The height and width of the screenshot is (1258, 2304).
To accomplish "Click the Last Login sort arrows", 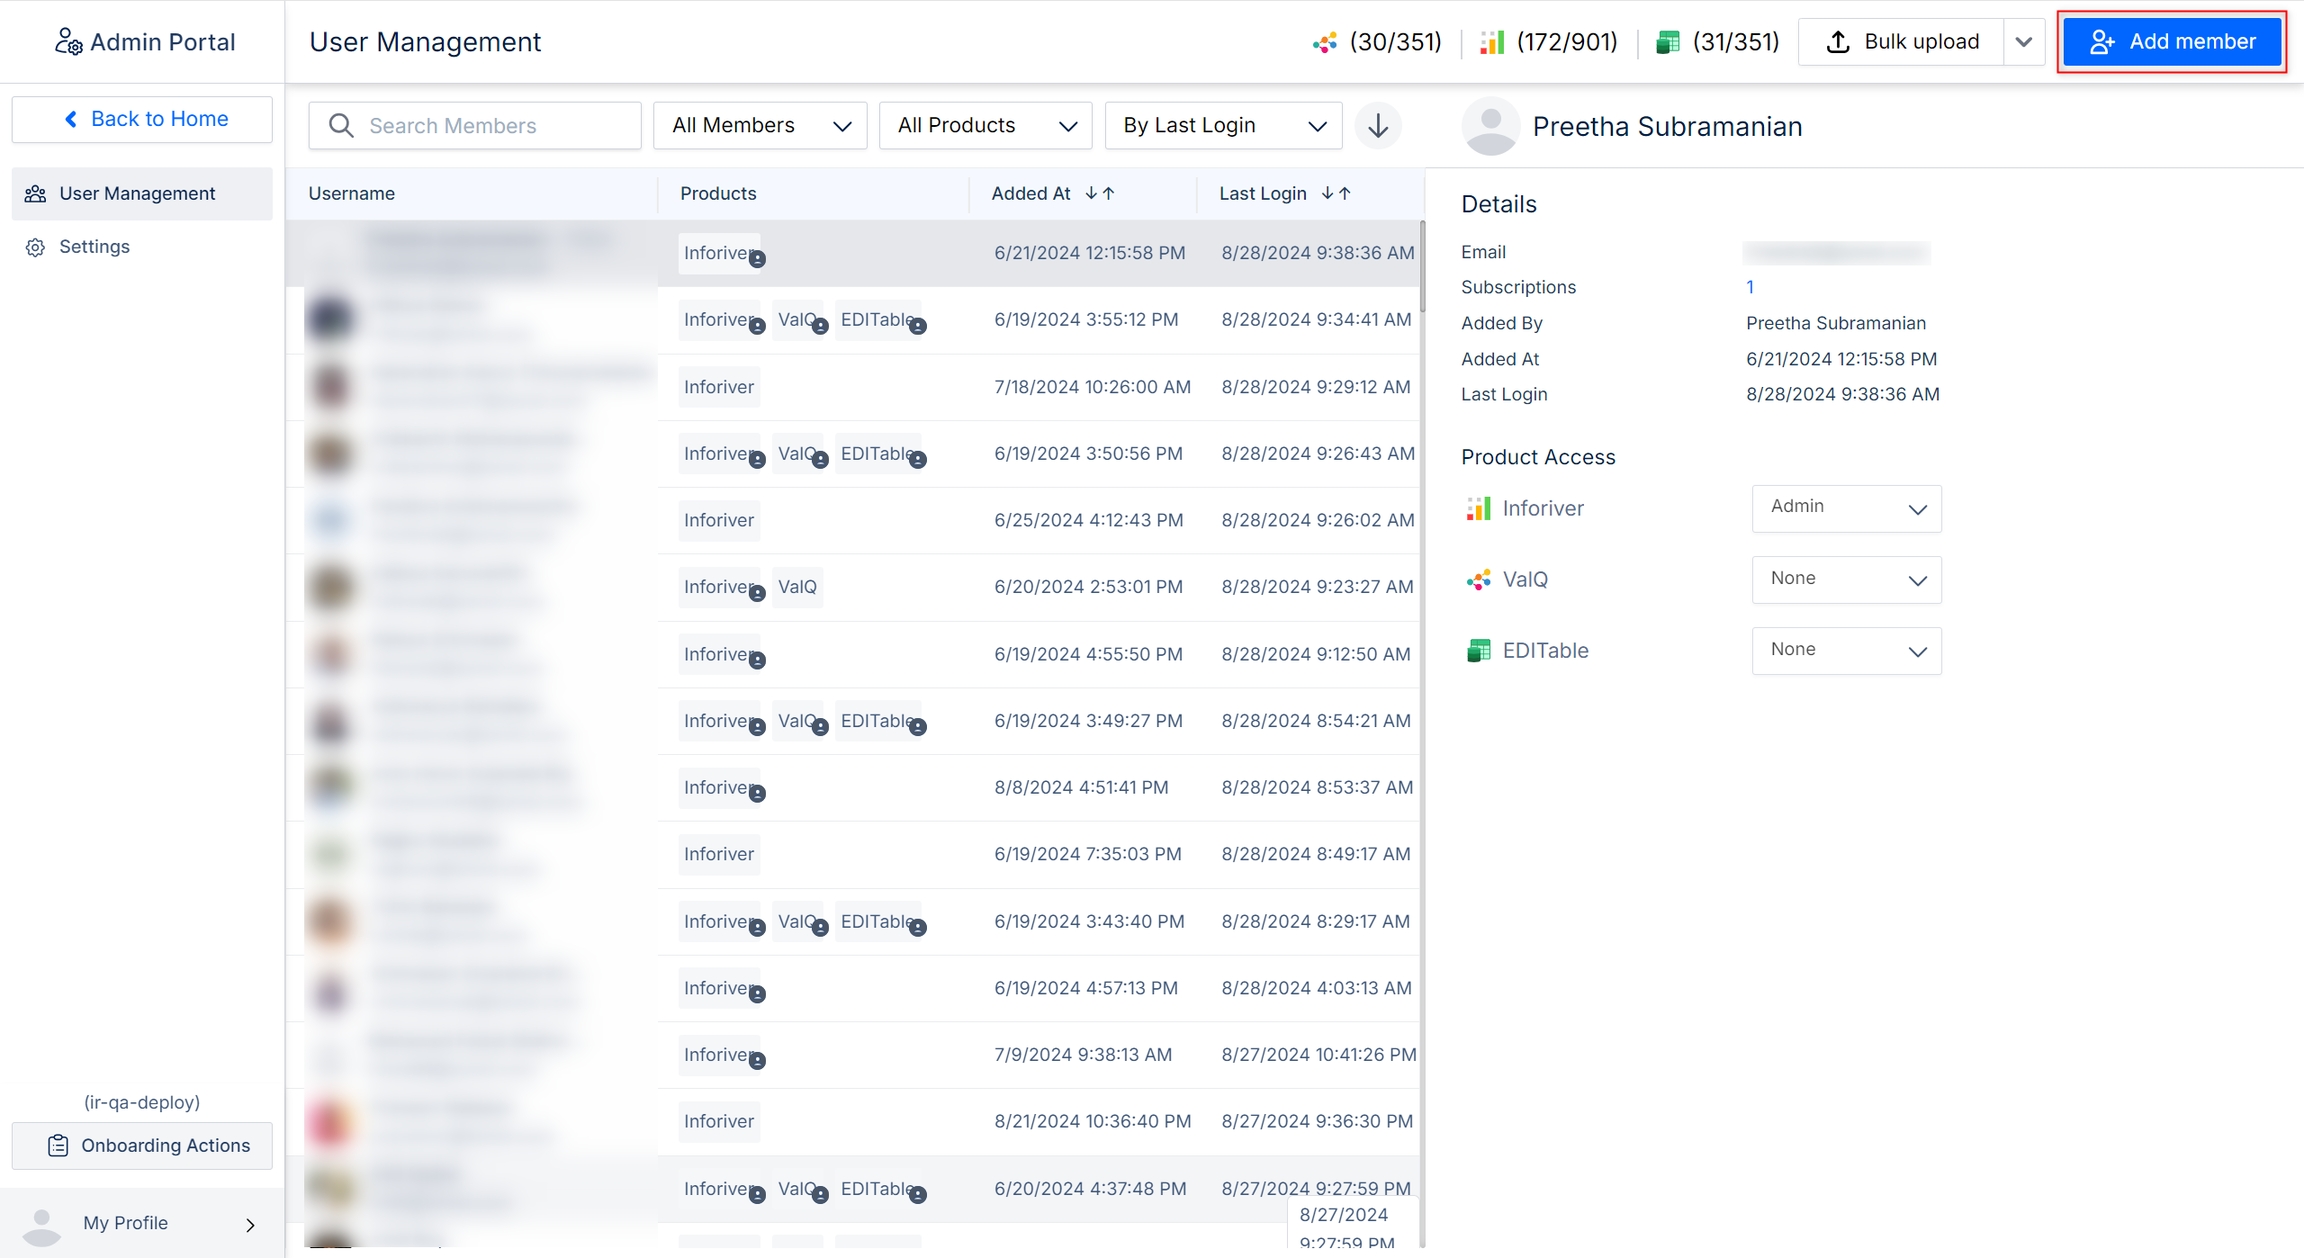I will [1336, 194].
